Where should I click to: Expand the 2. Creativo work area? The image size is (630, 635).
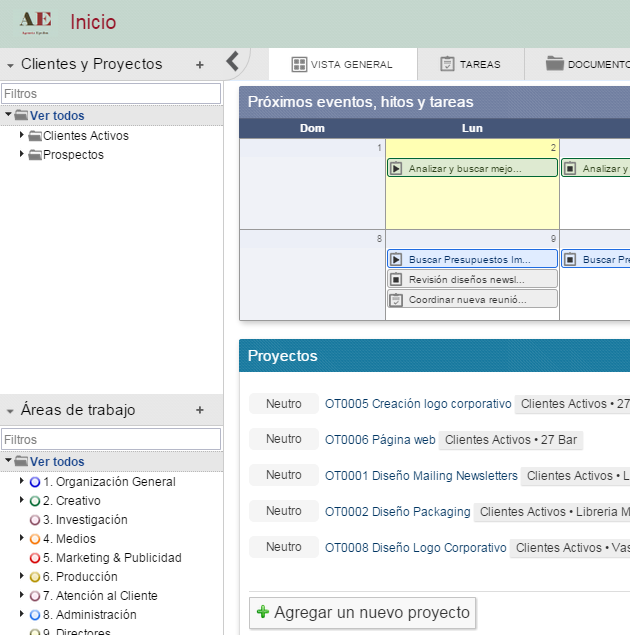click(x=22, y=500)
